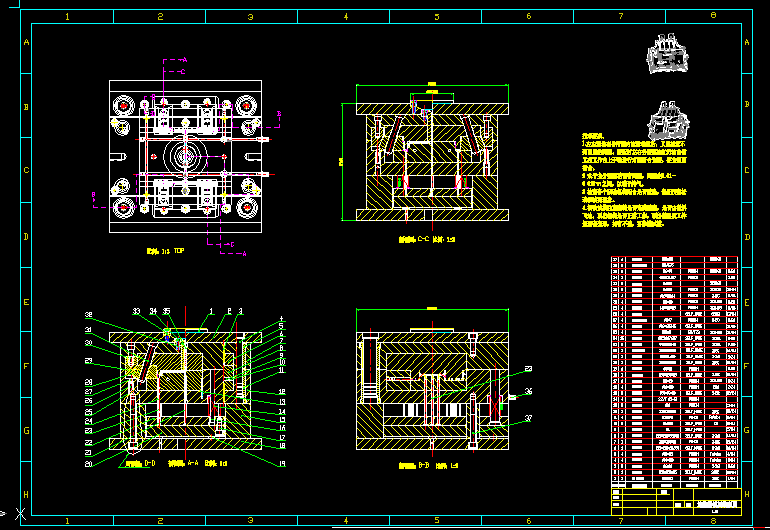Image resolution: width=770 pixels, height=530 pixels.
Task: Click the C-C section view caption
Action: pyautogui.click(x=427, y=240)
